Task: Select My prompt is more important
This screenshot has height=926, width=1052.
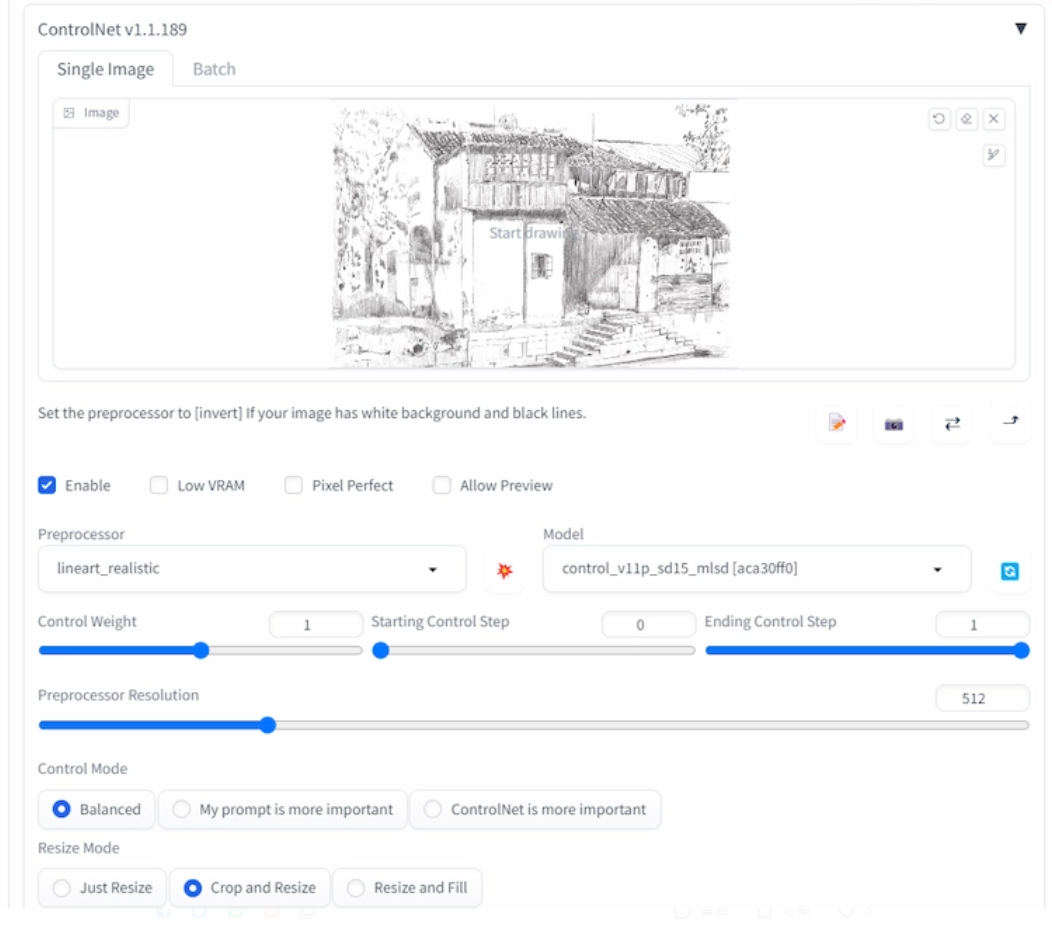Action: (x=282, y=809)
